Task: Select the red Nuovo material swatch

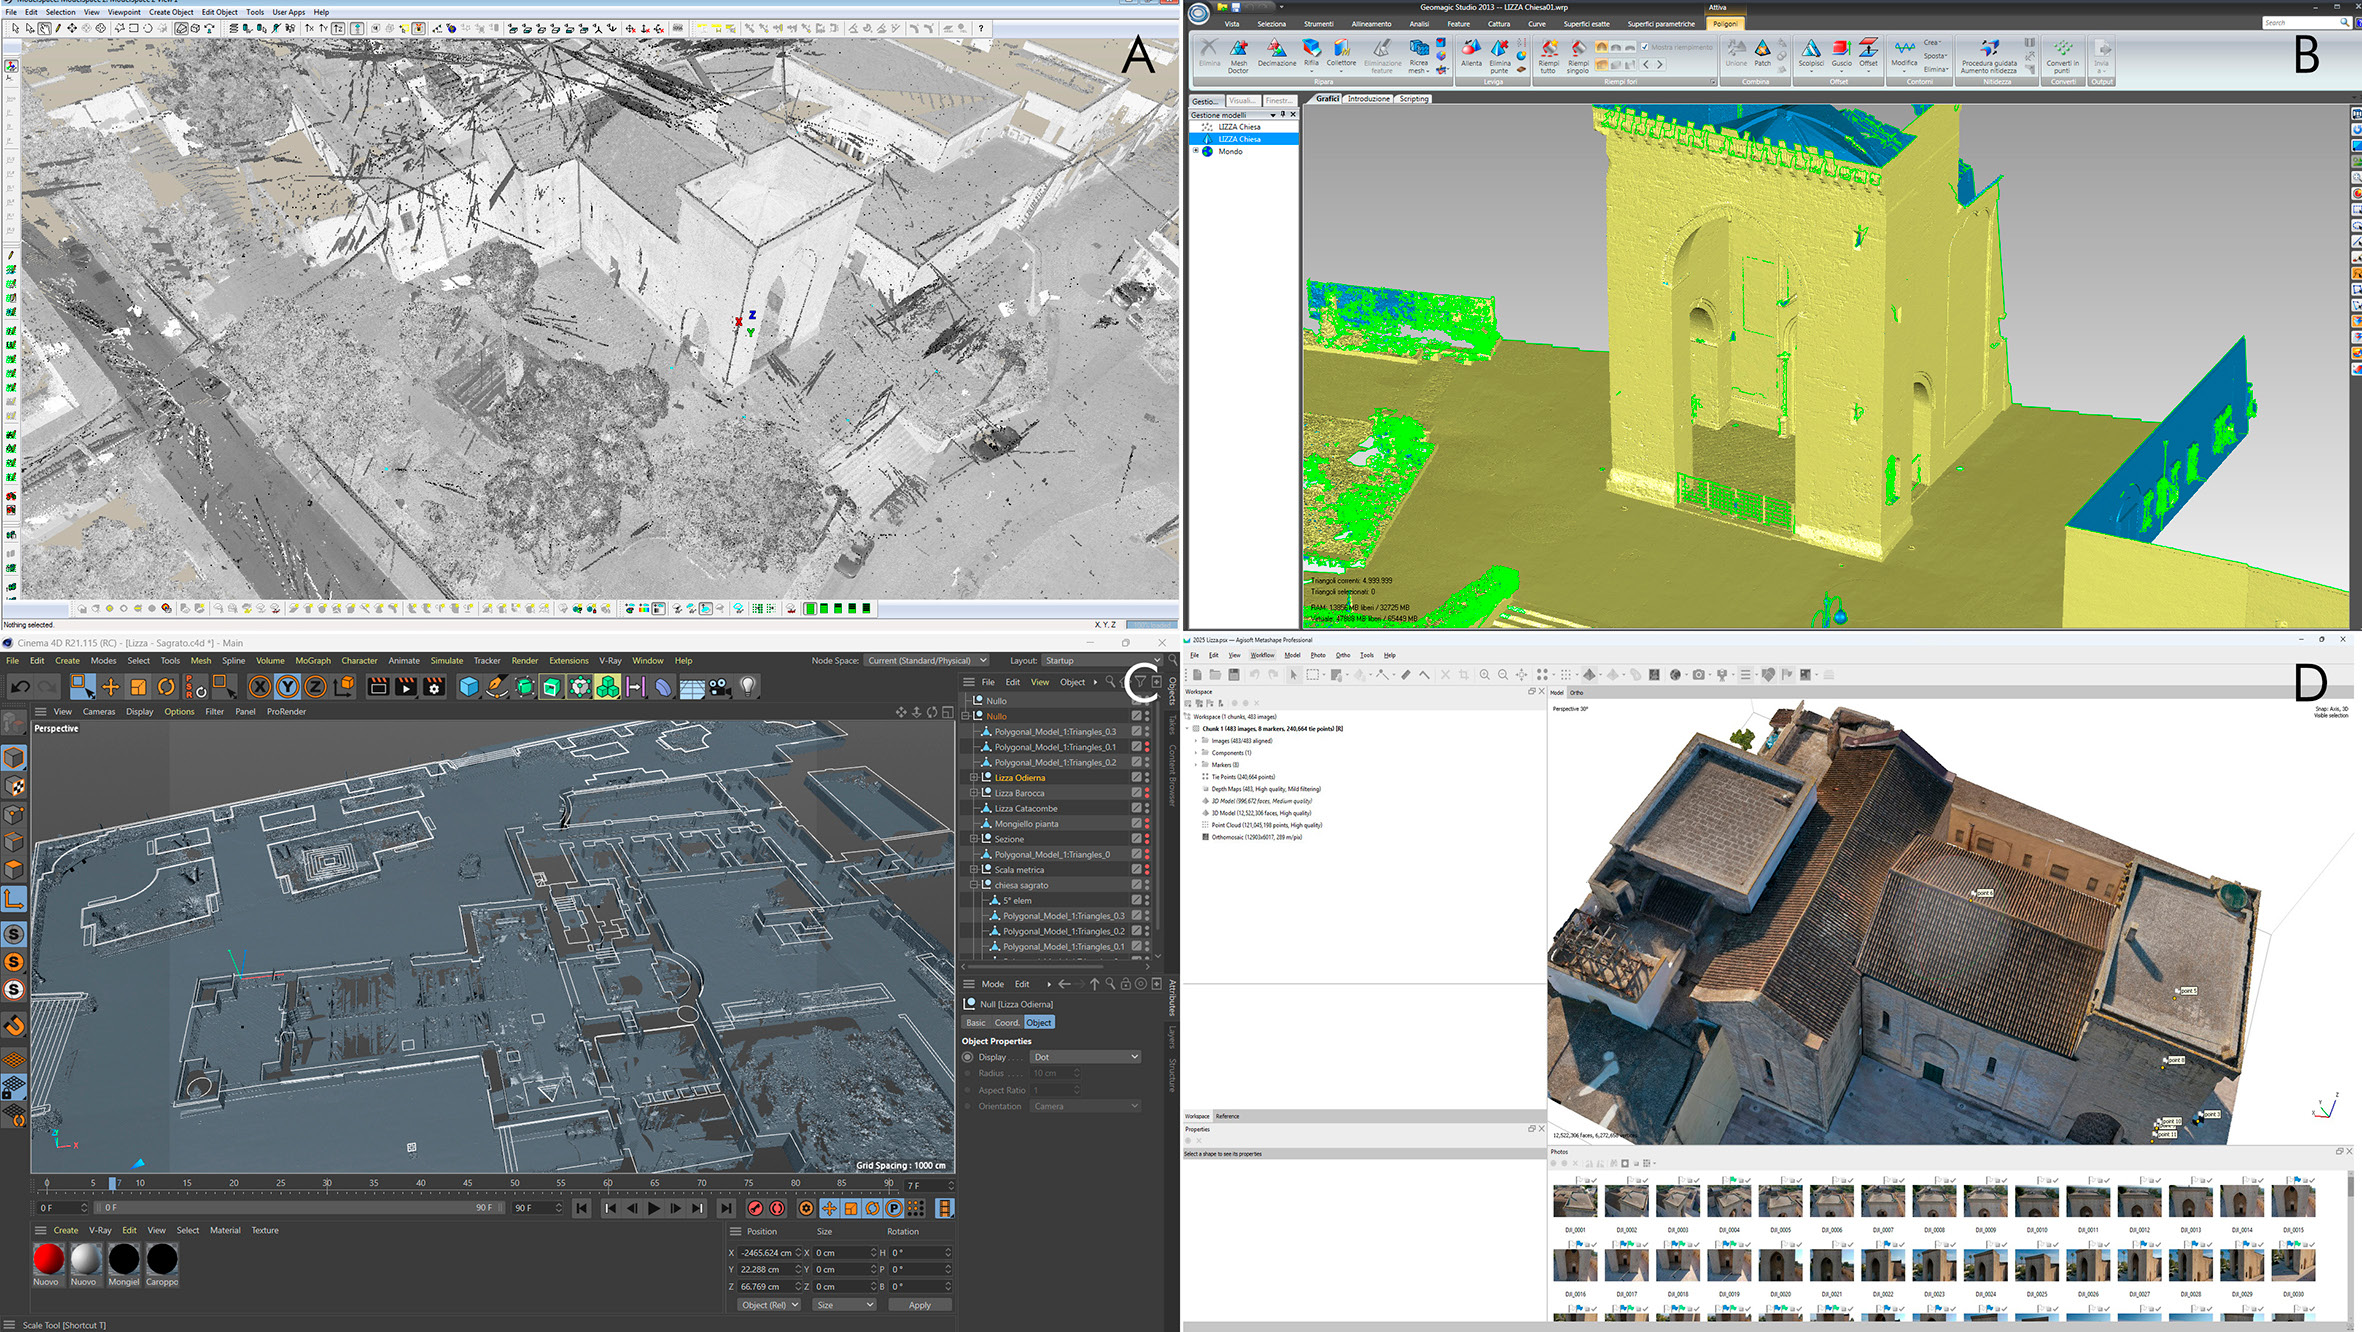Action: pyautogui.click(x=48, y=1259)
